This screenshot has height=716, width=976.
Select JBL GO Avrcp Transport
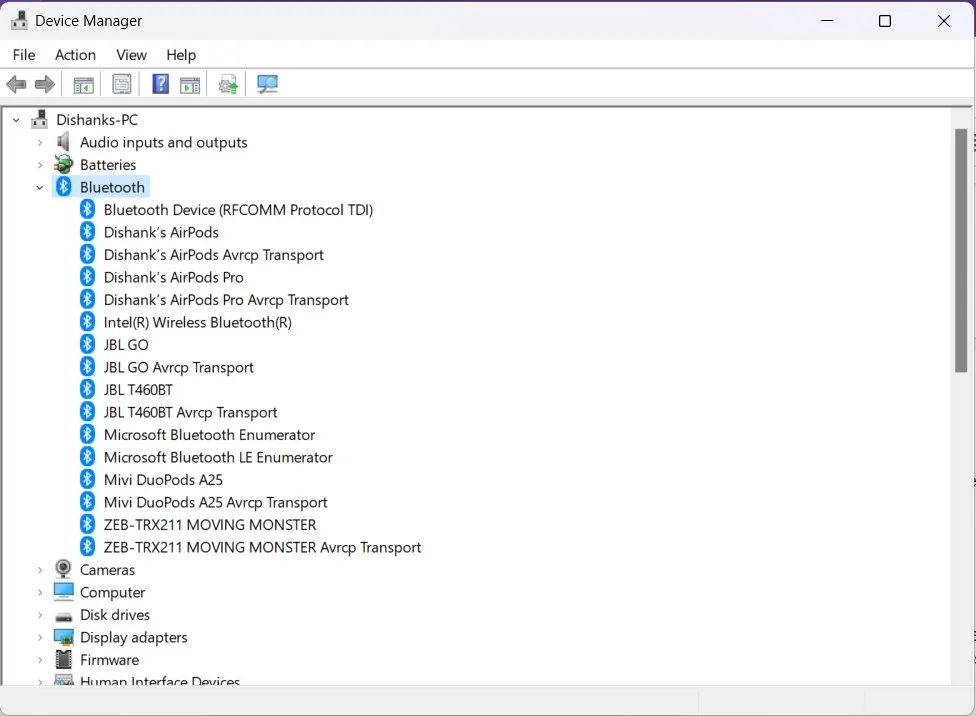pos(179,367)
